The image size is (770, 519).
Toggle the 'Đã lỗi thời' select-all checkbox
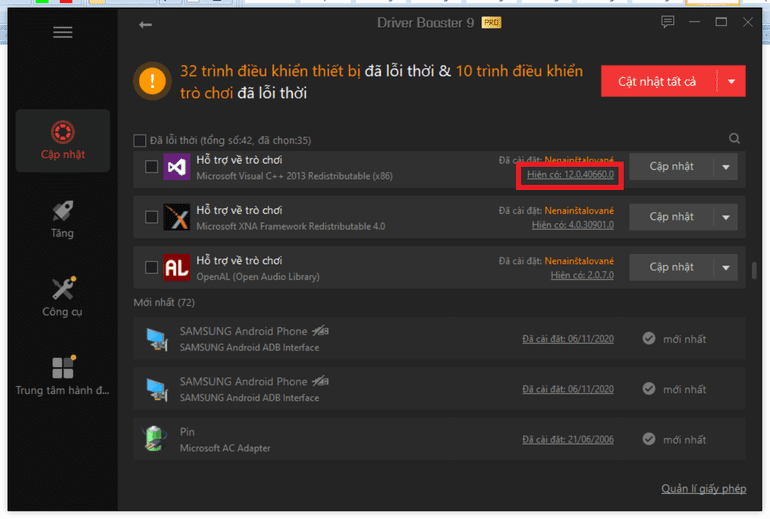(x=140, y=140)
